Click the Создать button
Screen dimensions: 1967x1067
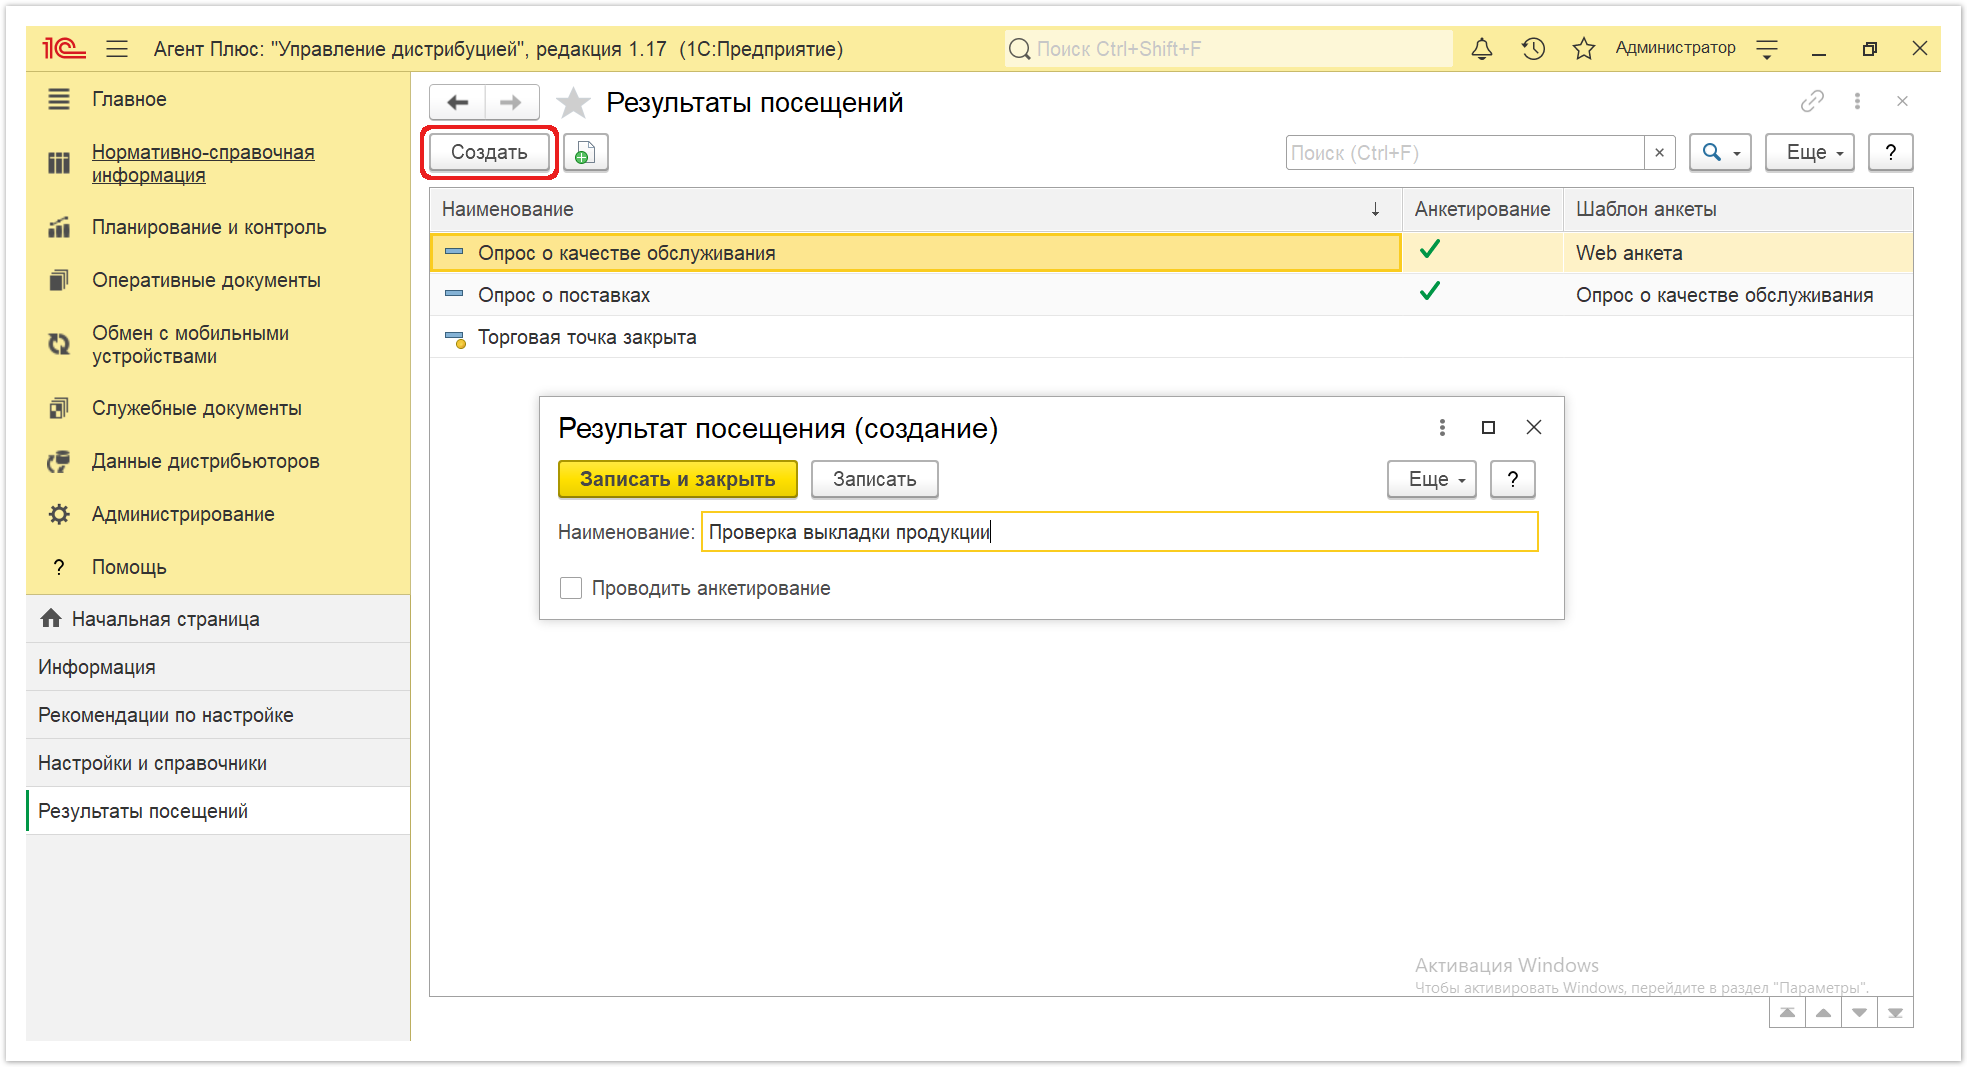[x=489, y=153]
